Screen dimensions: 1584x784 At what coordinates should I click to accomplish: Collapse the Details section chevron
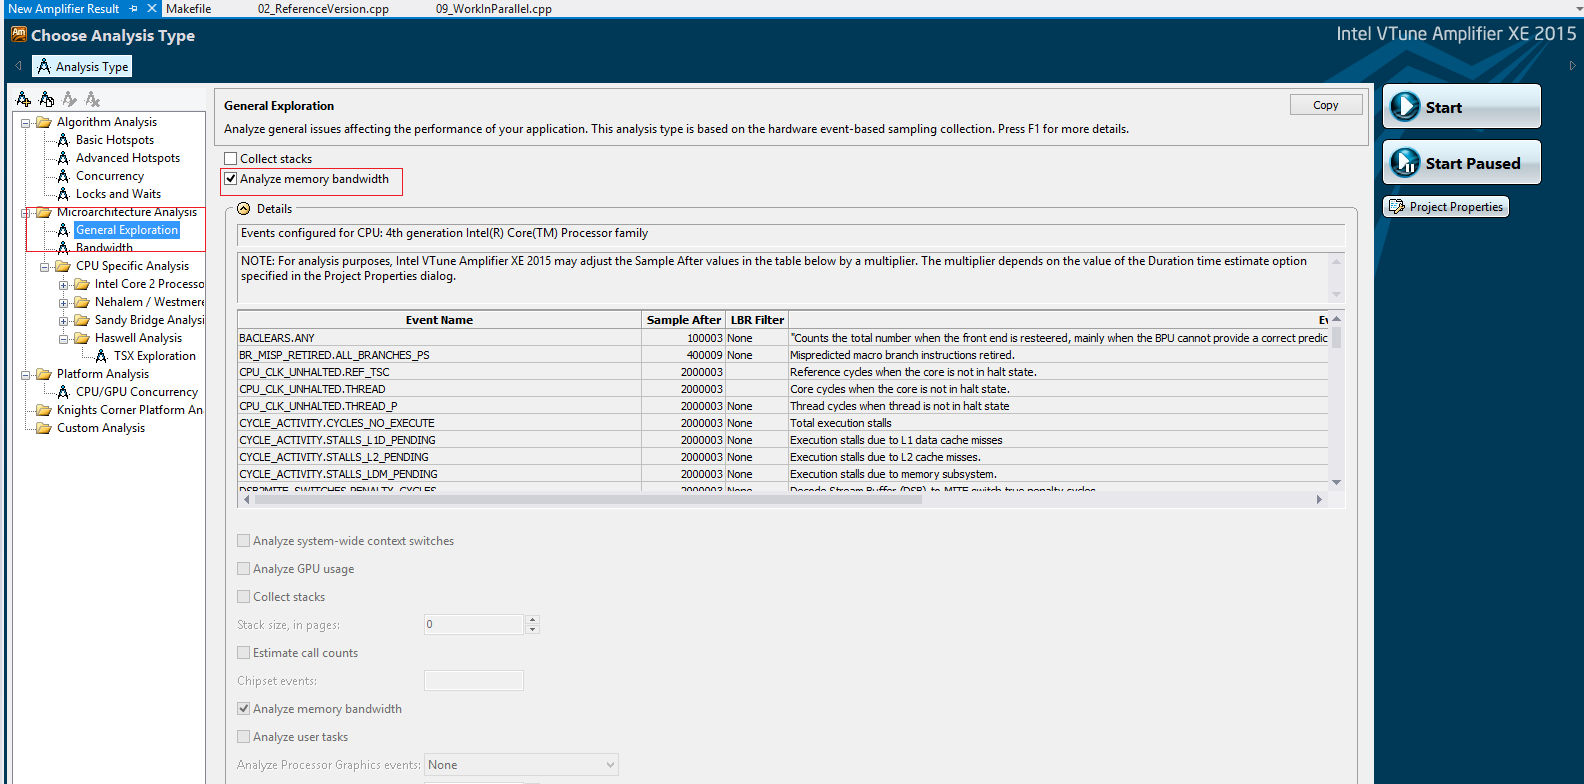(x=244, y=209)
